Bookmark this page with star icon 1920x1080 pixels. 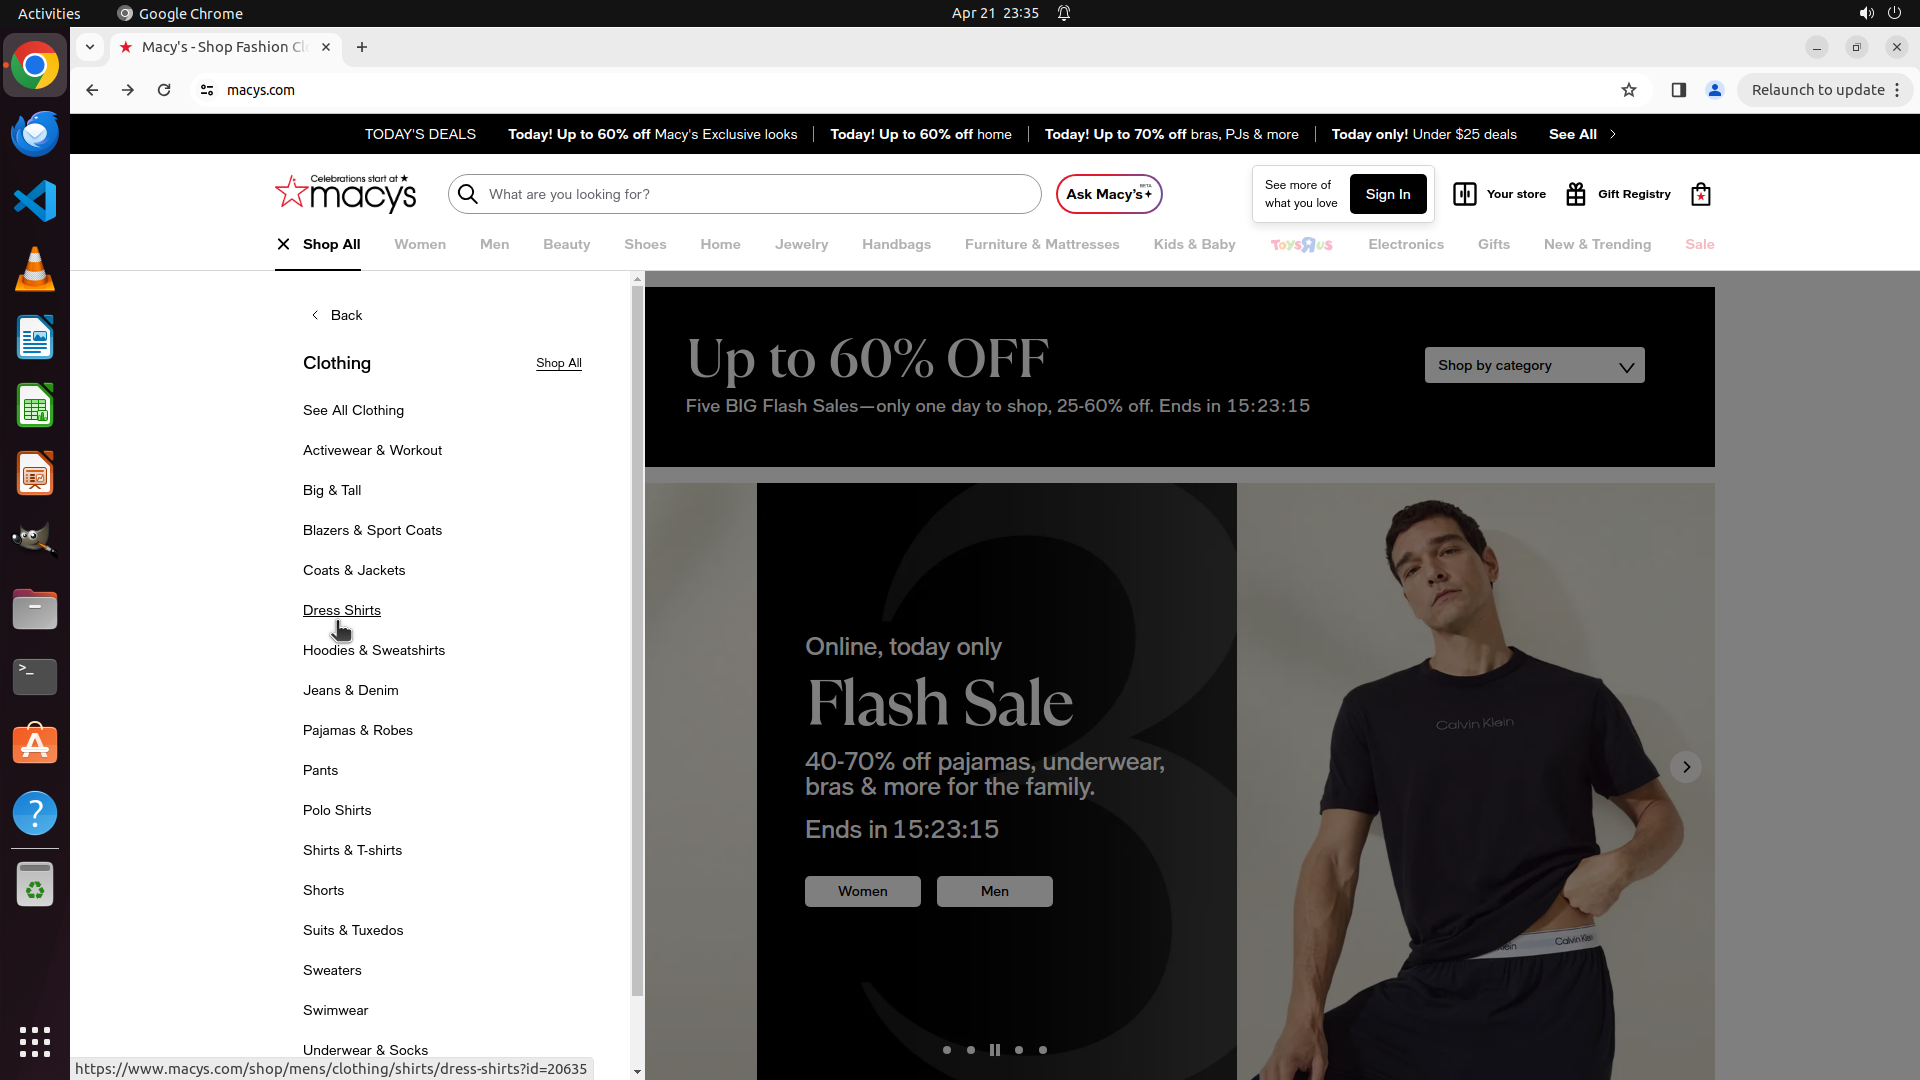click(x=1628, y=90)
